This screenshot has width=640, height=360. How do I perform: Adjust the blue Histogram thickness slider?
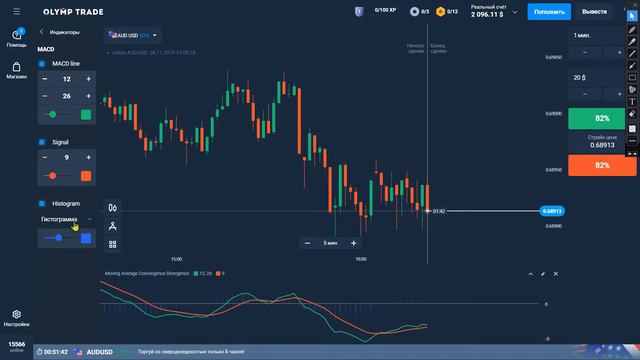coord(60,238)
